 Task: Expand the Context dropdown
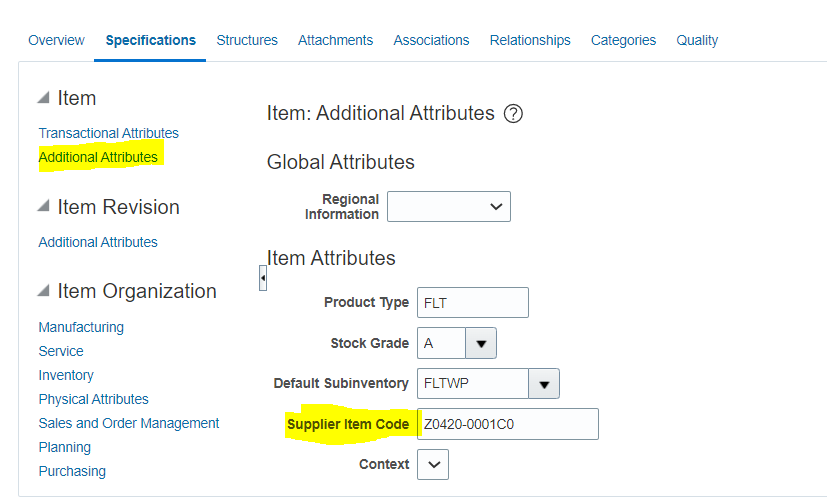tap(433, 465)
